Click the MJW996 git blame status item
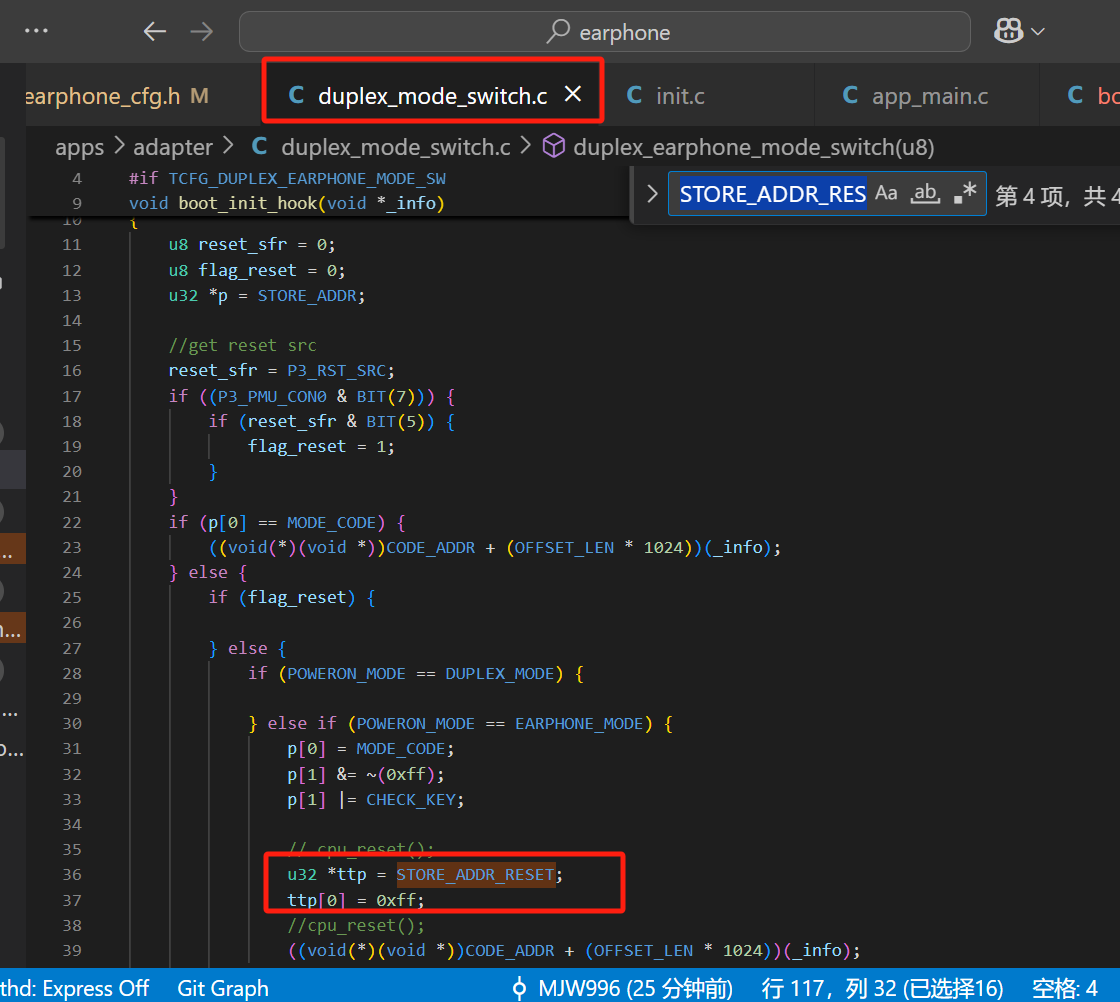The width and height of the screenshot is (1120, 1002). (635, 988)
